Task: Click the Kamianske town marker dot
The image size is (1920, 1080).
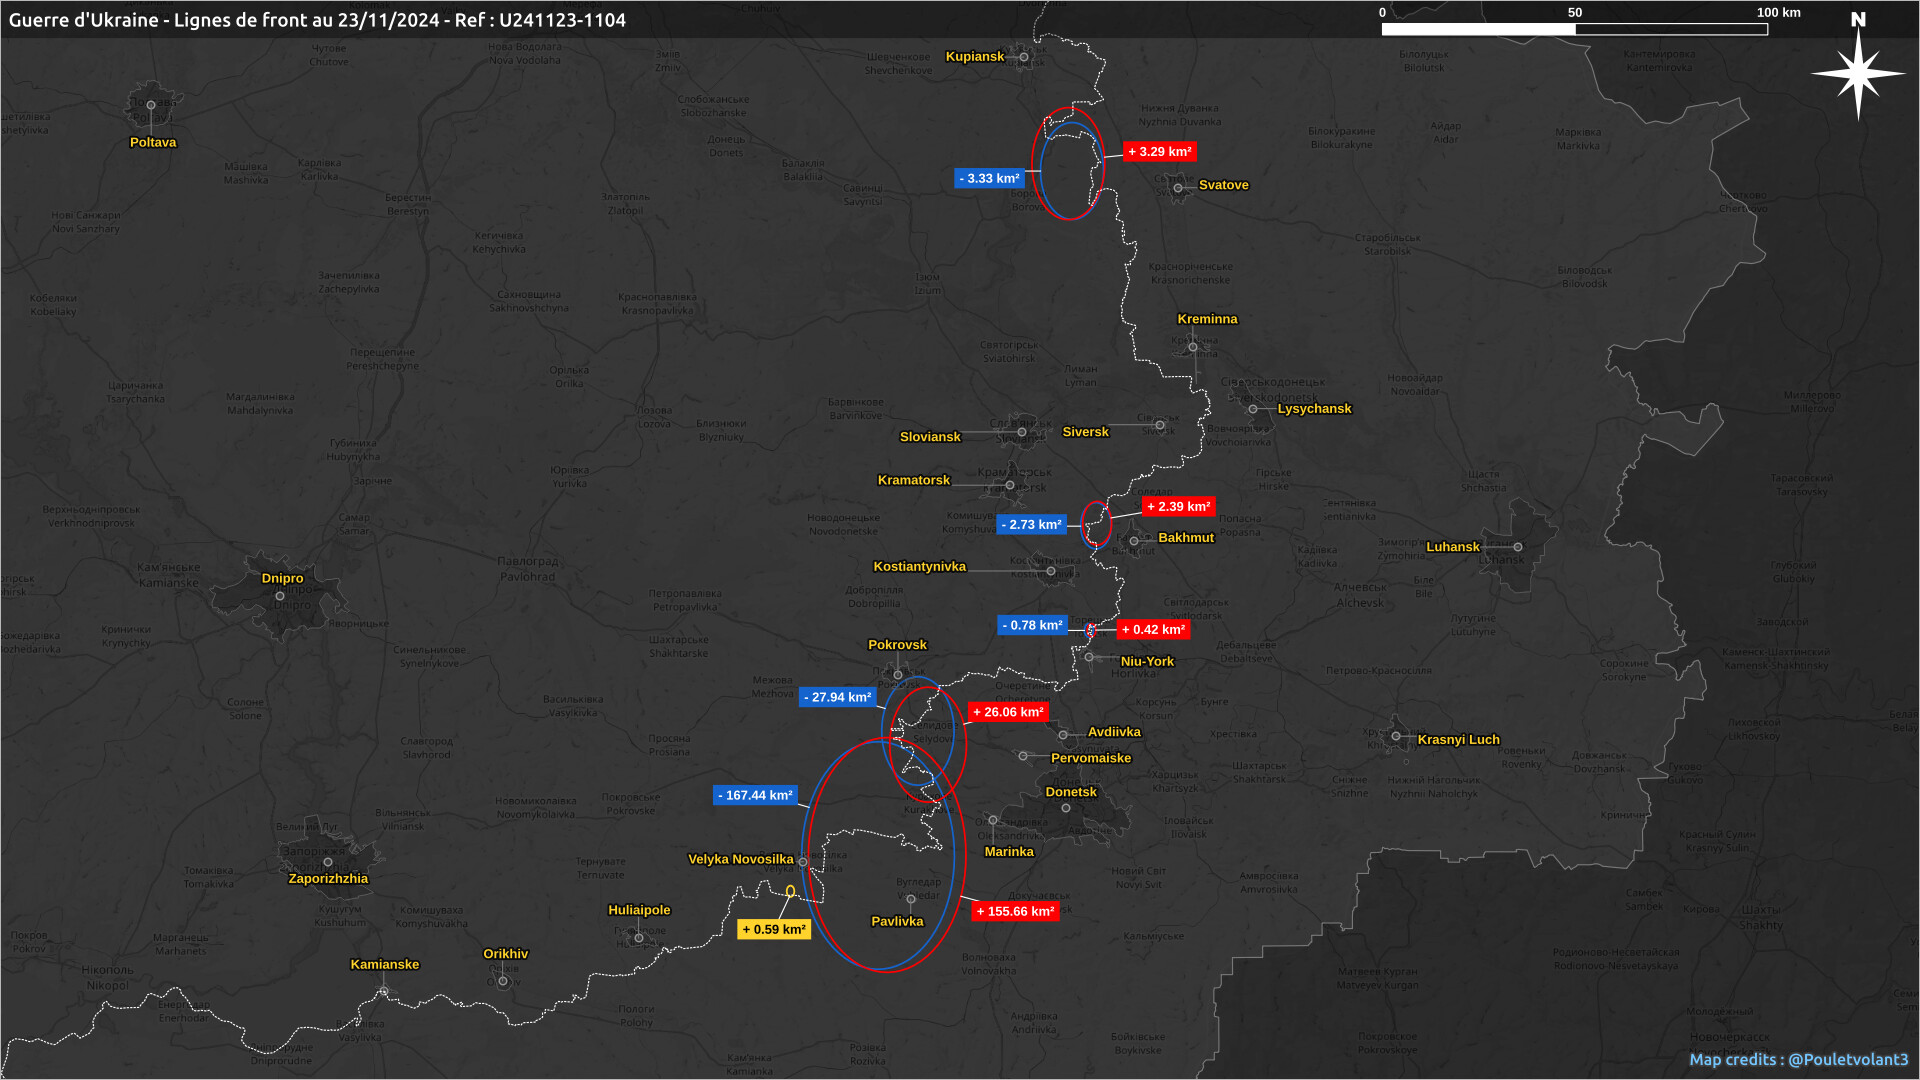Action: [384, 991]
